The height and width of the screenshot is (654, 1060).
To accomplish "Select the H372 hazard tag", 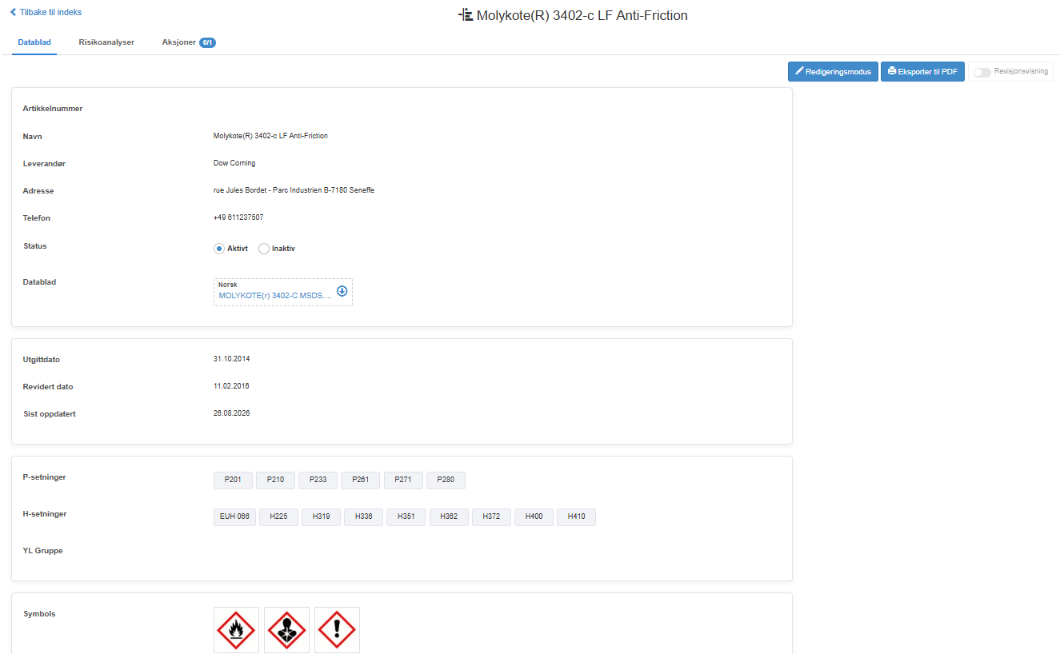I will [491, 517].
